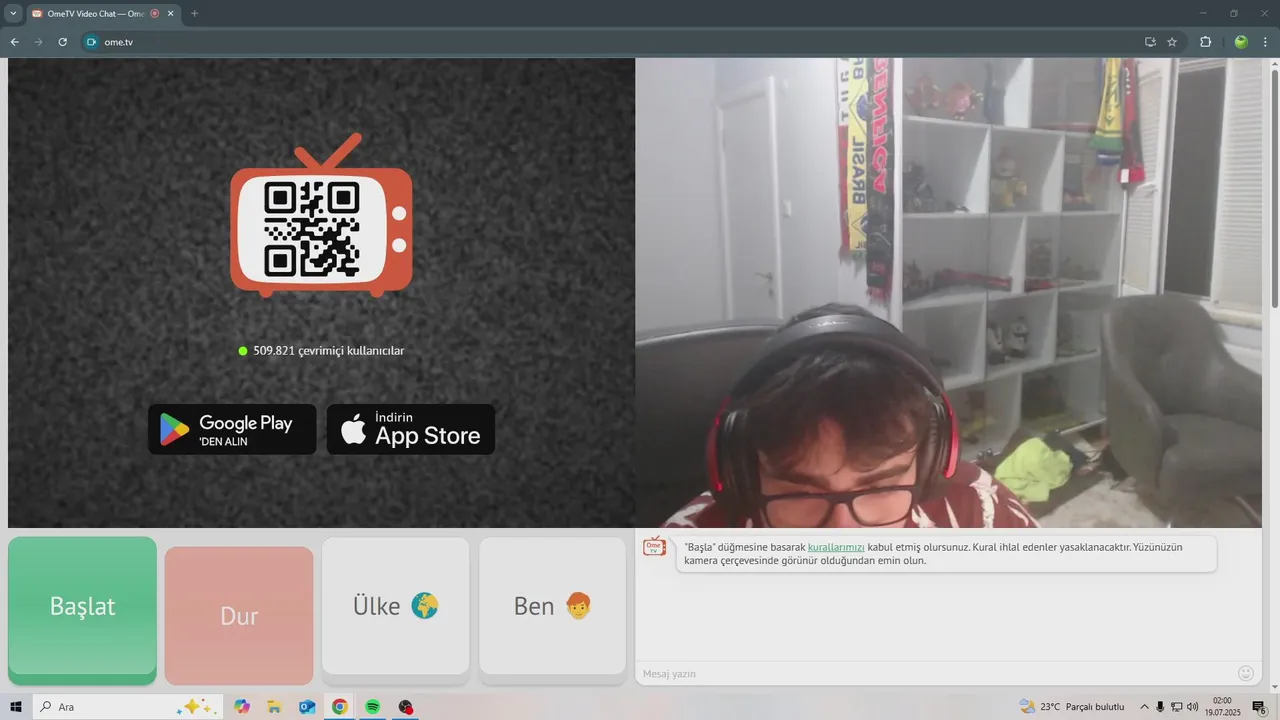Open File Explorer from the taskbar
The width and height of the screenshot is (1280, 720).
(274, 707)
